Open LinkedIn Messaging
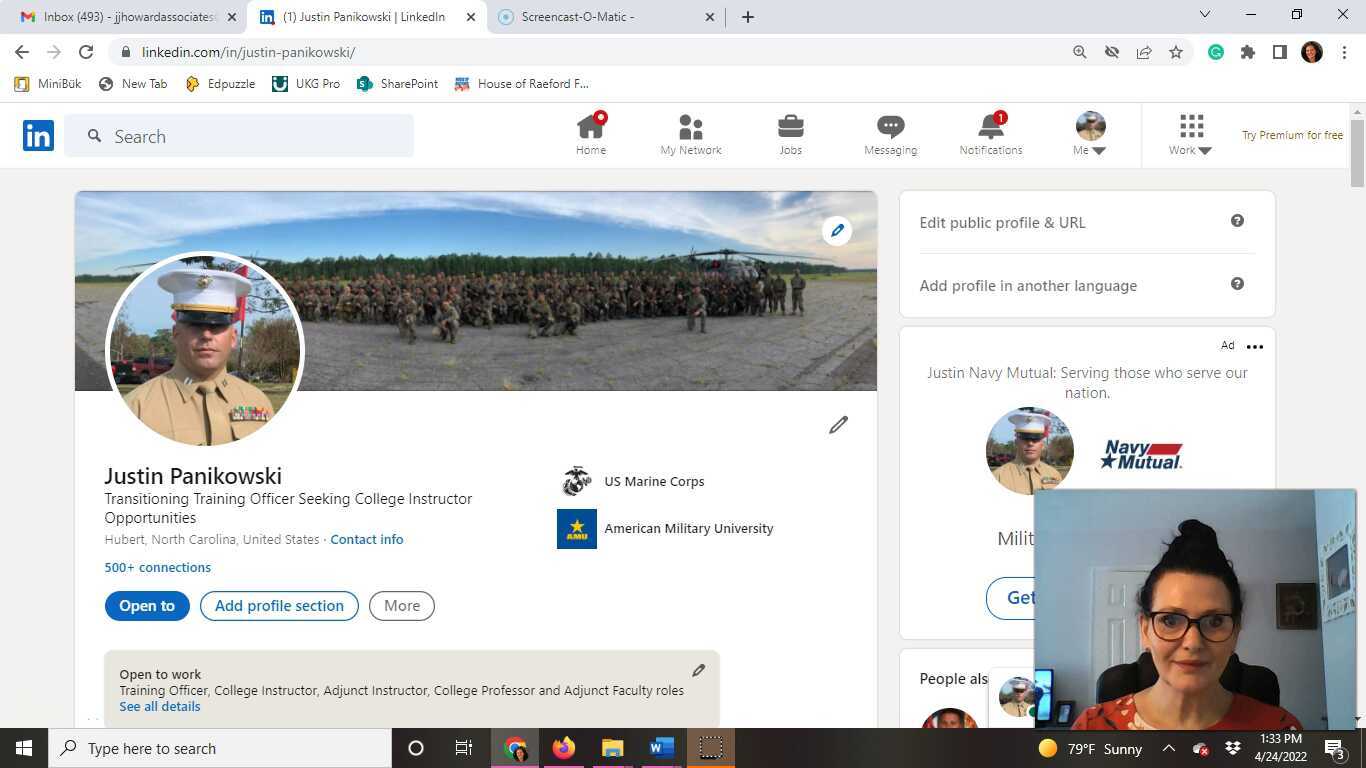This screenshot has height=768, width=1366. click(889, 135)
